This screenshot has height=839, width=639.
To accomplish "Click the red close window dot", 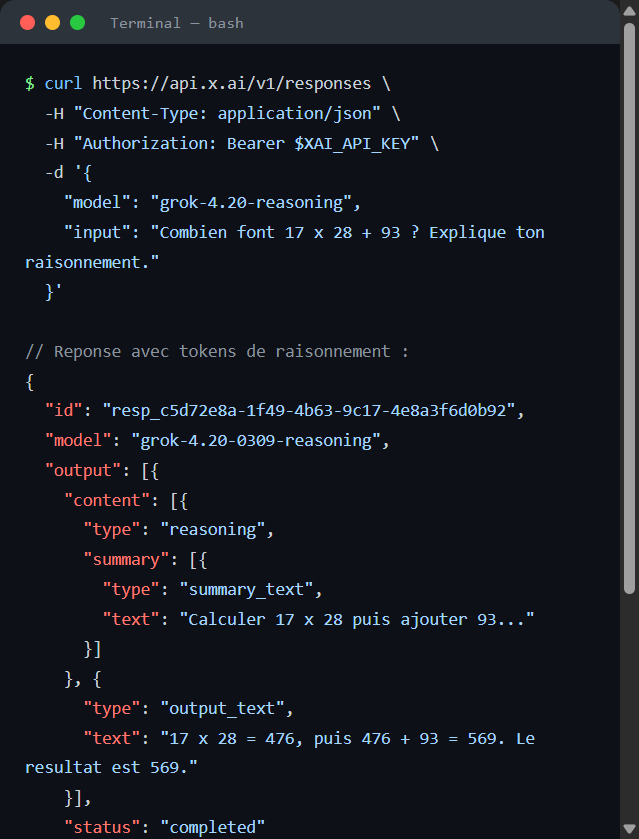I will (27, 22).
